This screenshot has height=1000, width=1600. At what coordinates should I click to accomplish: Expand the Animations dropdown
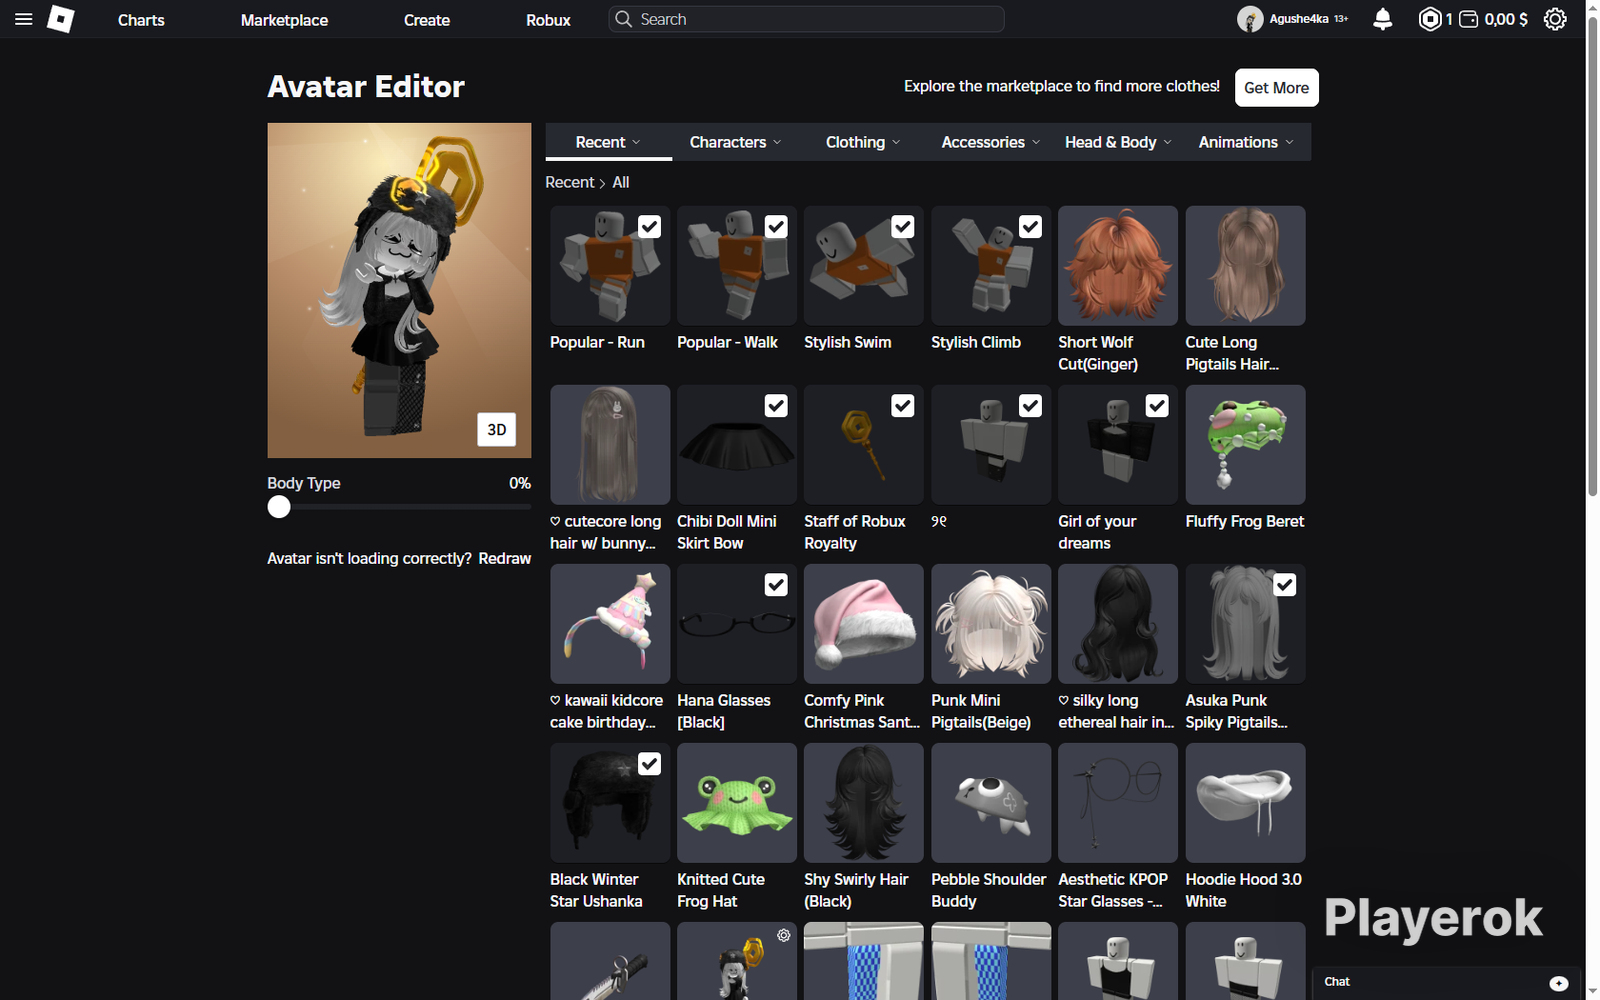(1246, 142)
